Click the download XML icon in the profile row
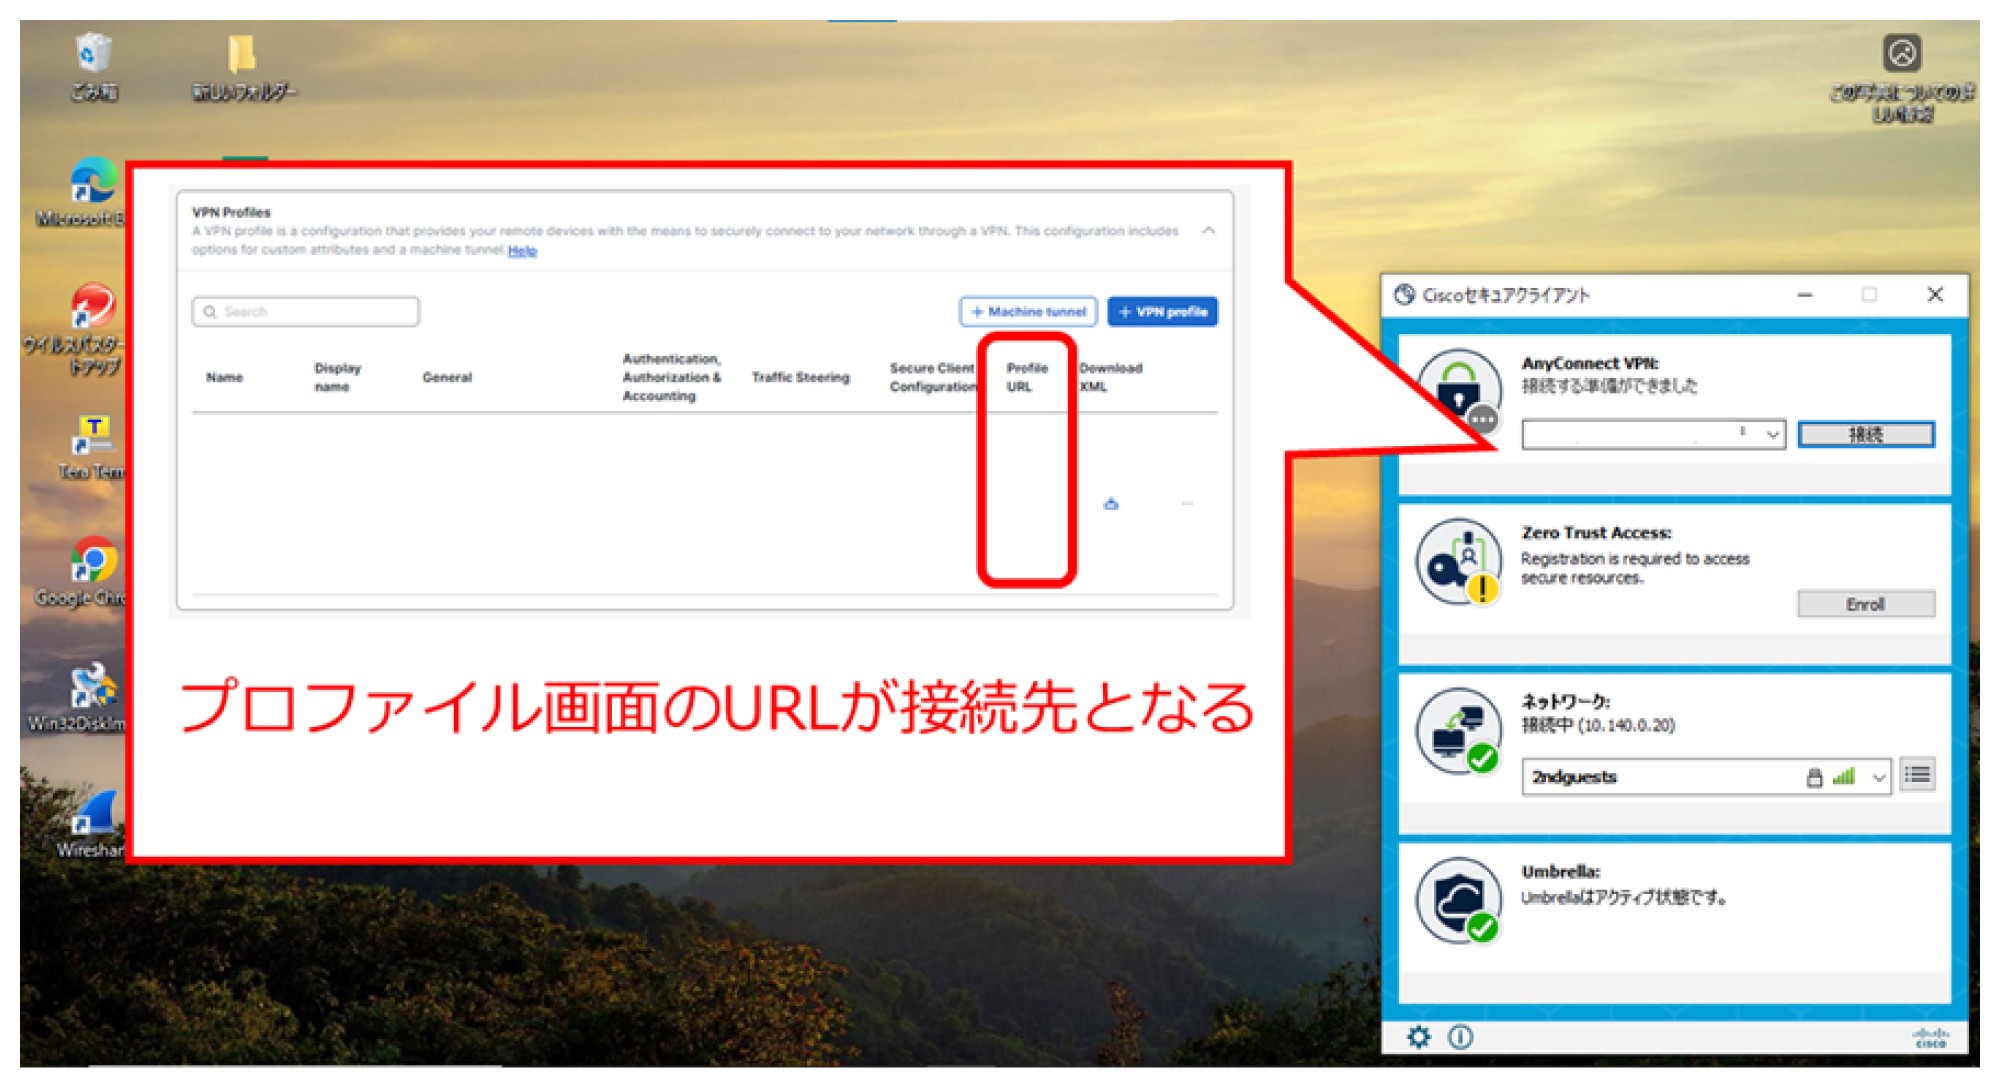Screen dimensions: 2000x1090 [x=1111, y=503]
